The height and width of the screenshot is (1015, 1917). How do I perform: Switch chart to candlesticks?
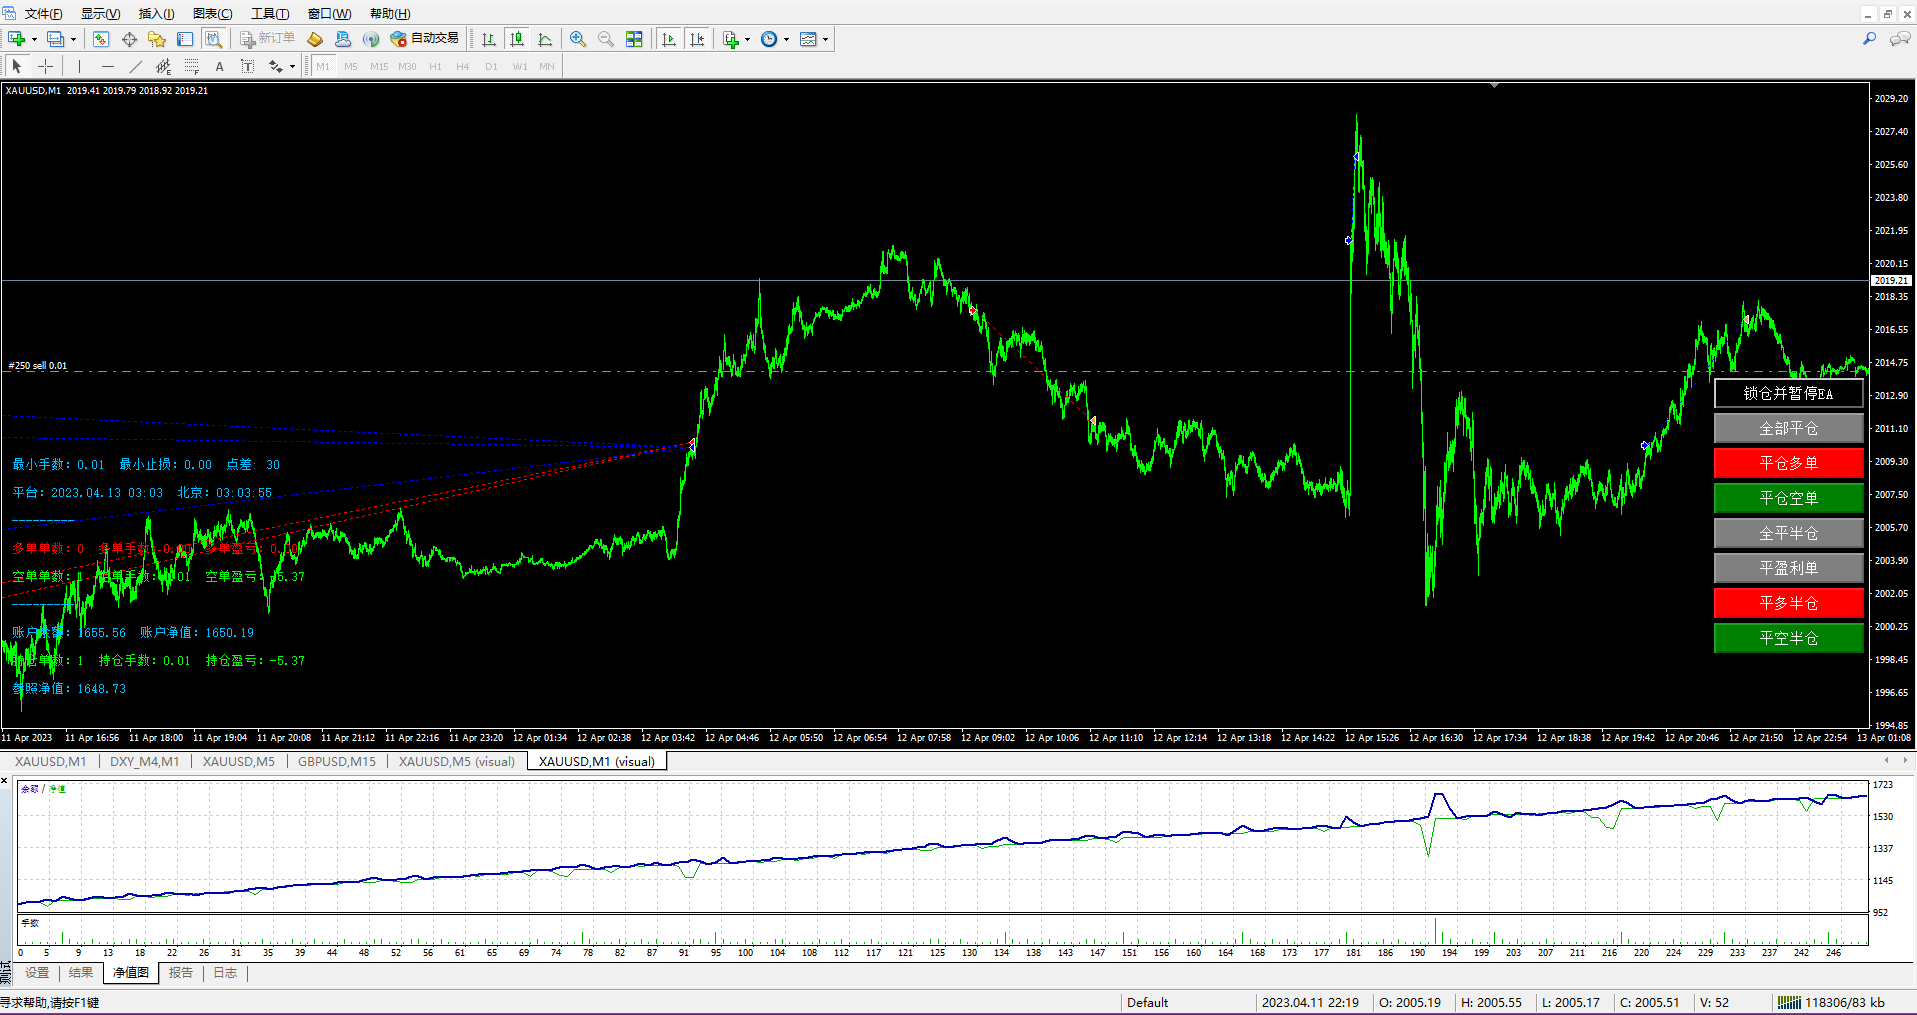[x=517, y=39]
